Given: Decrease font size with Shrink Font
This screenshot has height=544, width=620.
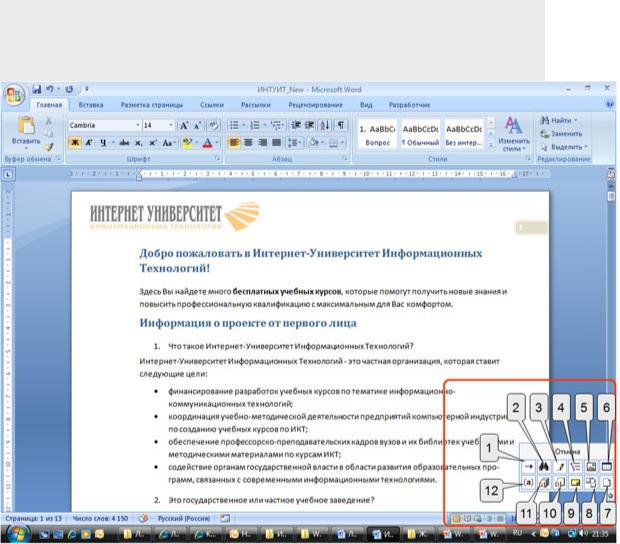Looking at the screenshot, I should coord(198,126).
